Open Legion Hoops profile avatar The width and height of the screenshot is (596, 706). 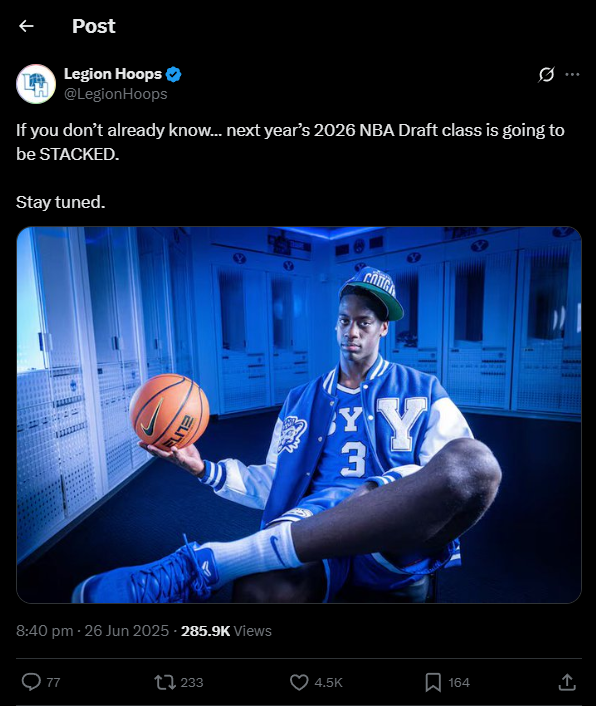36,84
